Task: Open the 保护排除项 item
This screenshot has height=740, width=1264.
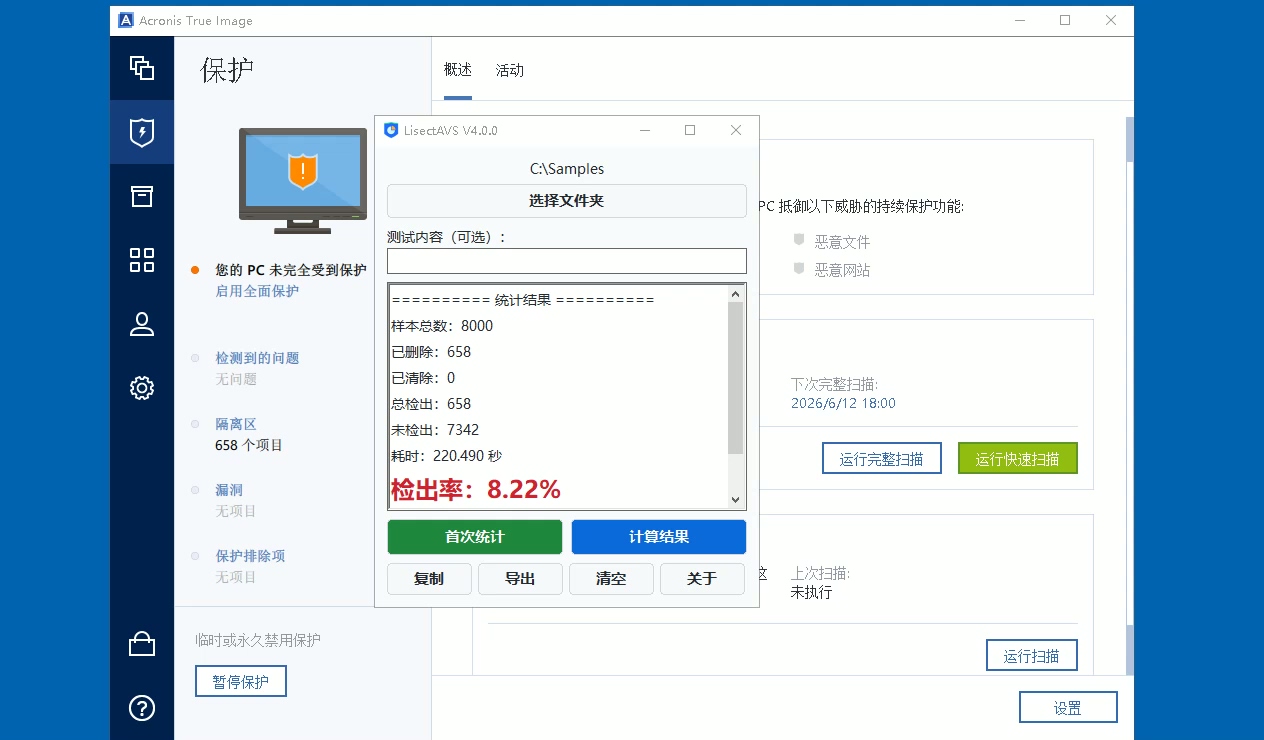Action: tap(250, 556)
